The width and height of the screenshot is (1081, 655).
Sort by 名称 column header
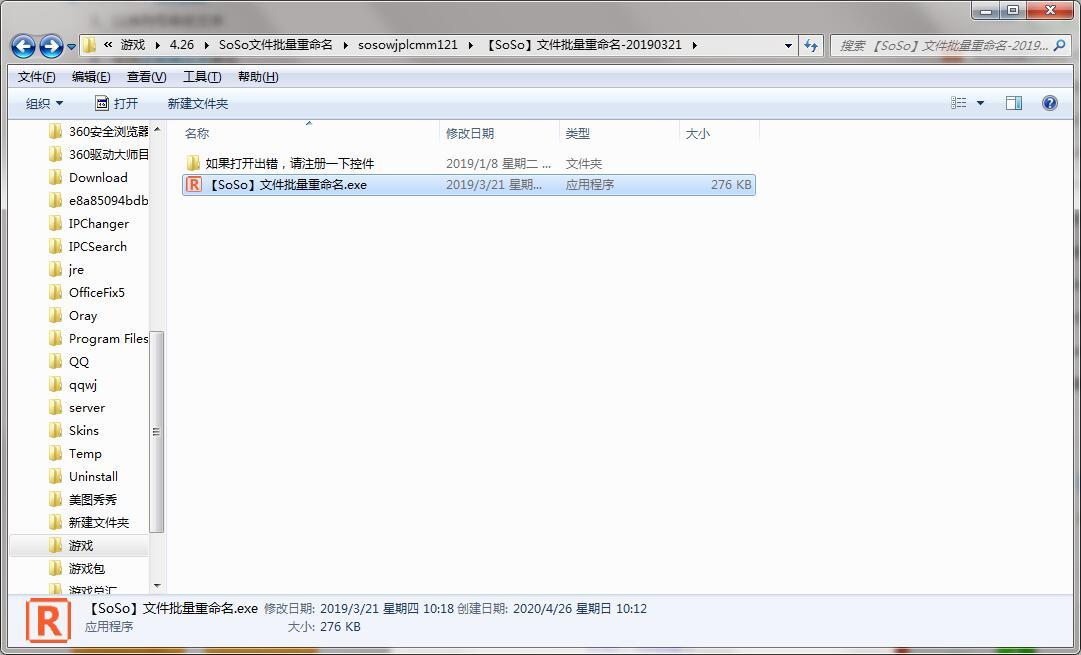(x=197, y=133)
